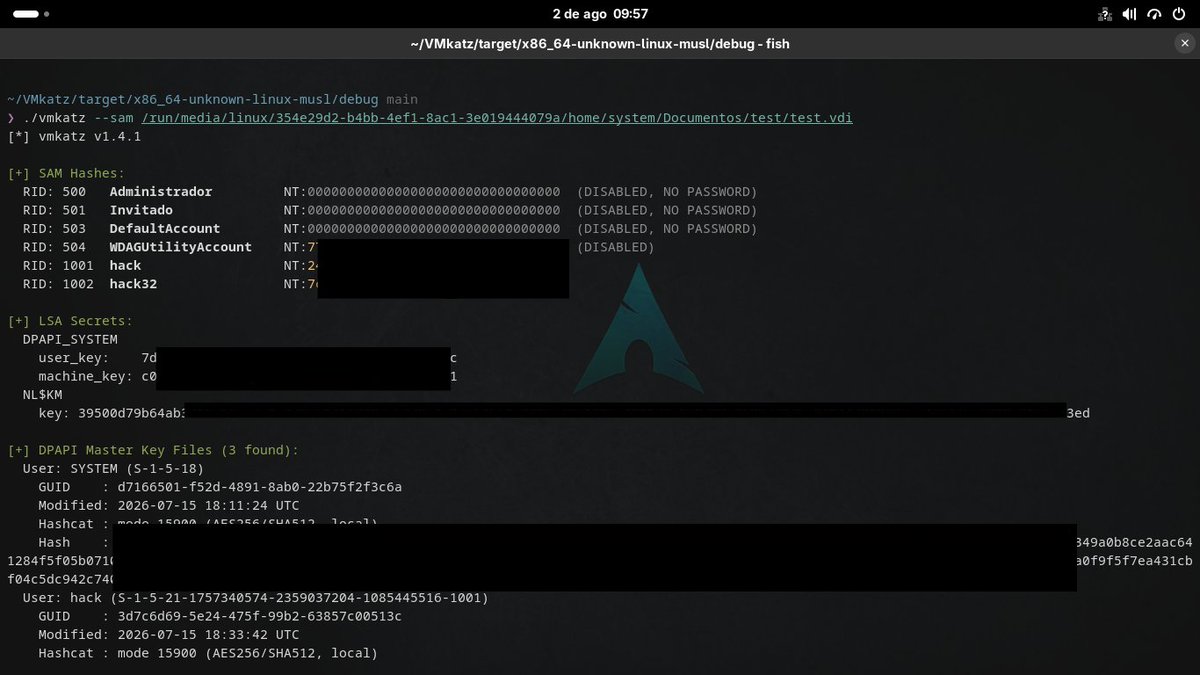Open the workspace indicator pill at top left
The image size is (1200, 675).
27,14
